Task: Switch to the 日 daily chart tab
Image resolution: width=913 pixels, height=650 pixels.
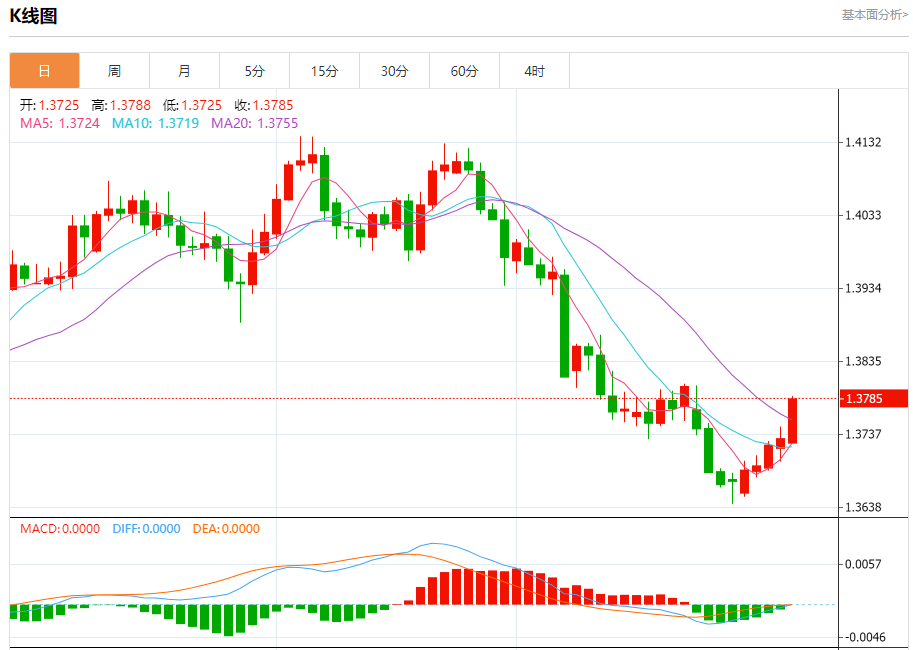Action: pyautogui.click(x=44, y=71)
